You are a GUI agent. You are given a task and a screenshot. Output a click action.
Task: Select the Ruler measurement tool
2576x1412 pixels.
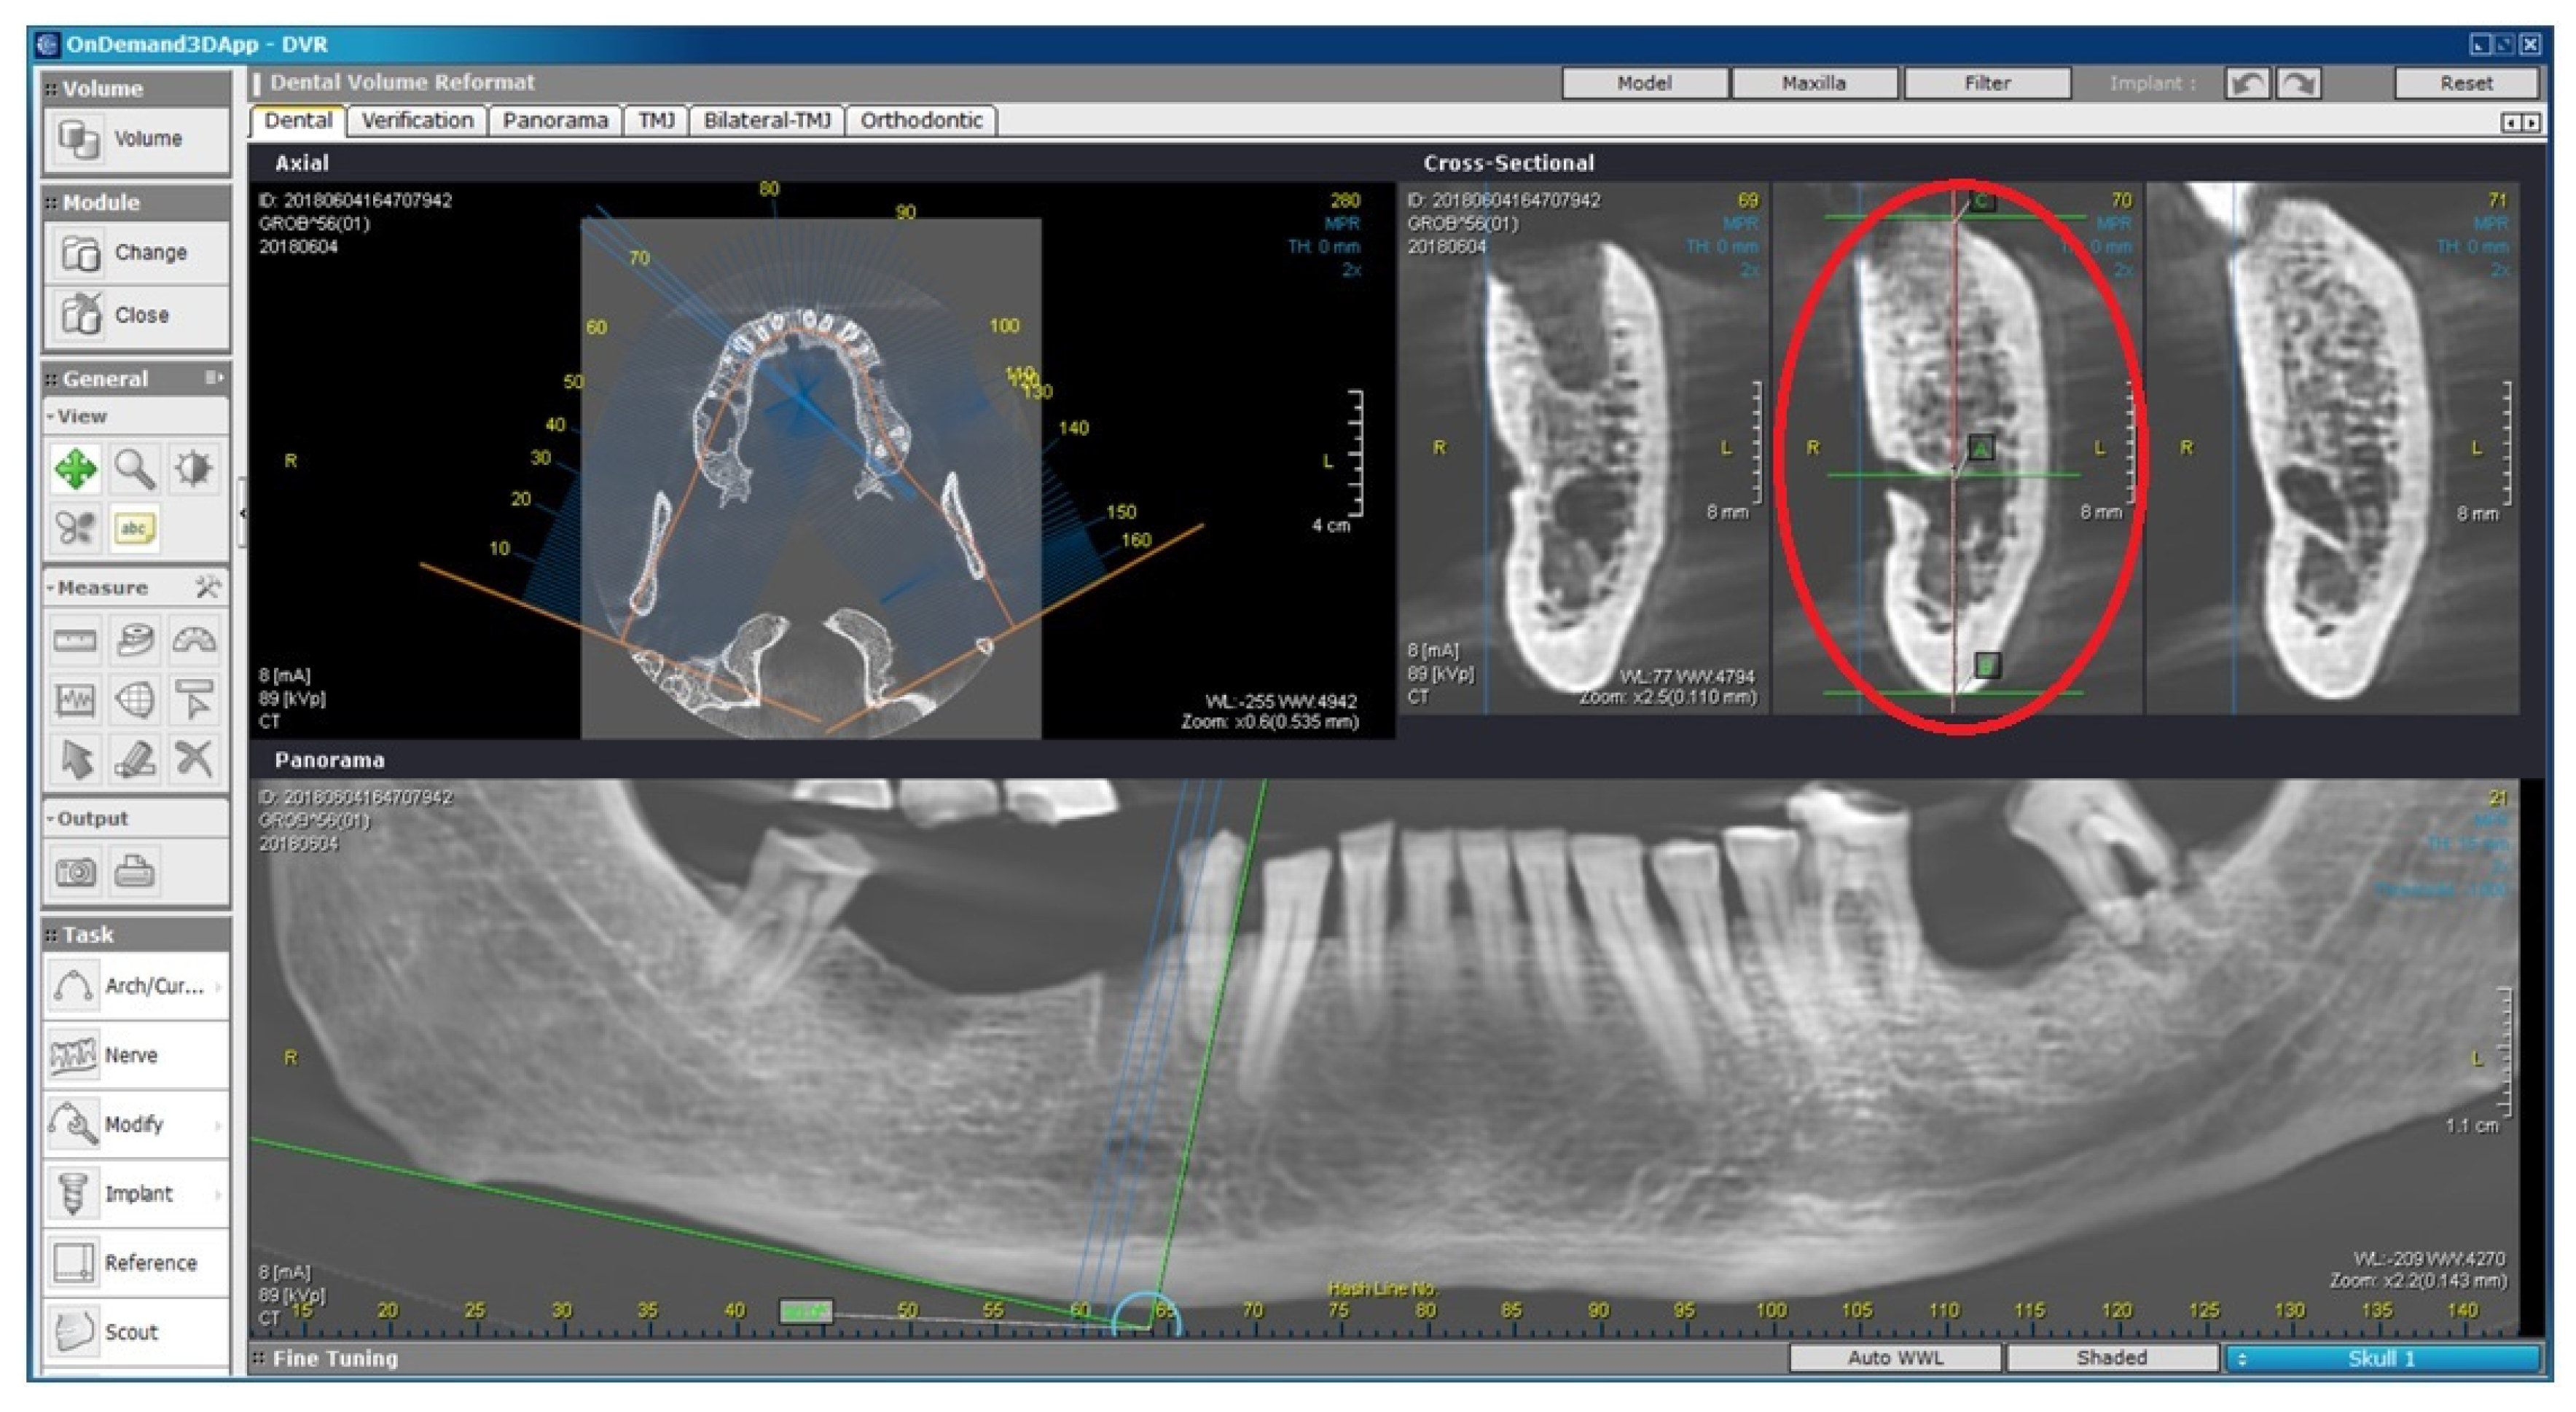(x=75, y=640)
